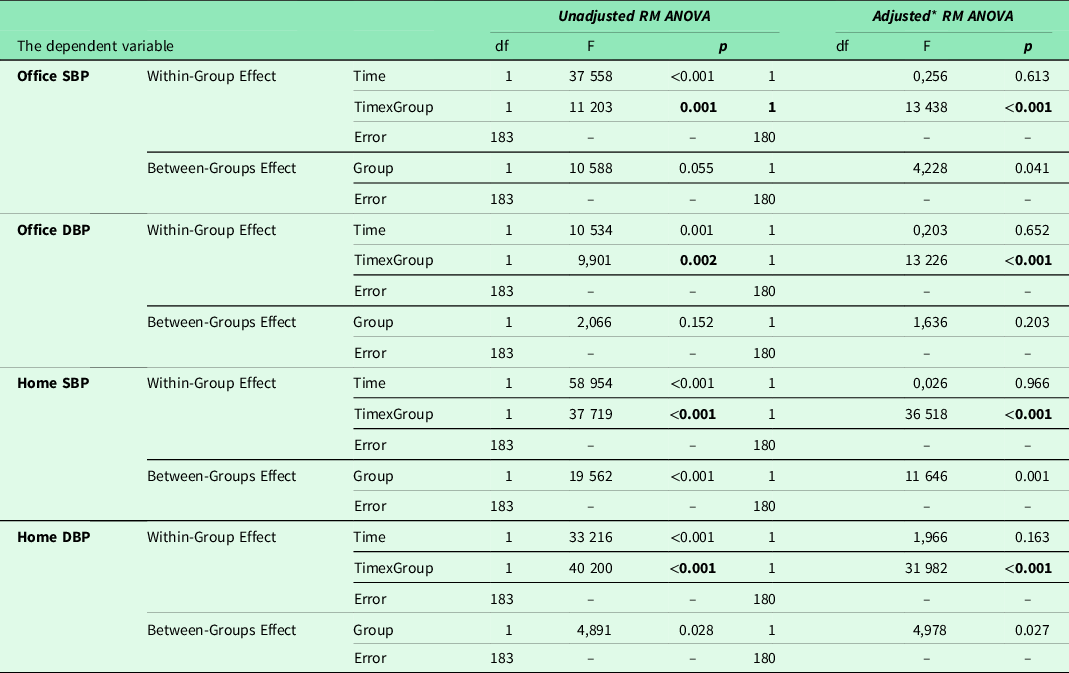Select the unadjusted p value 0.055
Screen dimensions: 1069x673
(695, 168)
